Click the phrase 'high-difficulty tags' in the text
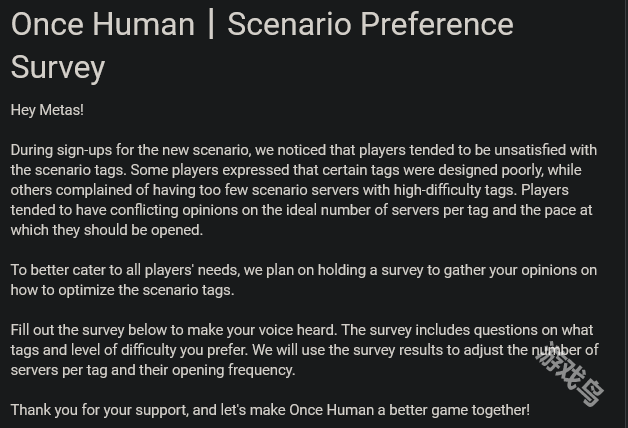 click(x=455, y=190)
